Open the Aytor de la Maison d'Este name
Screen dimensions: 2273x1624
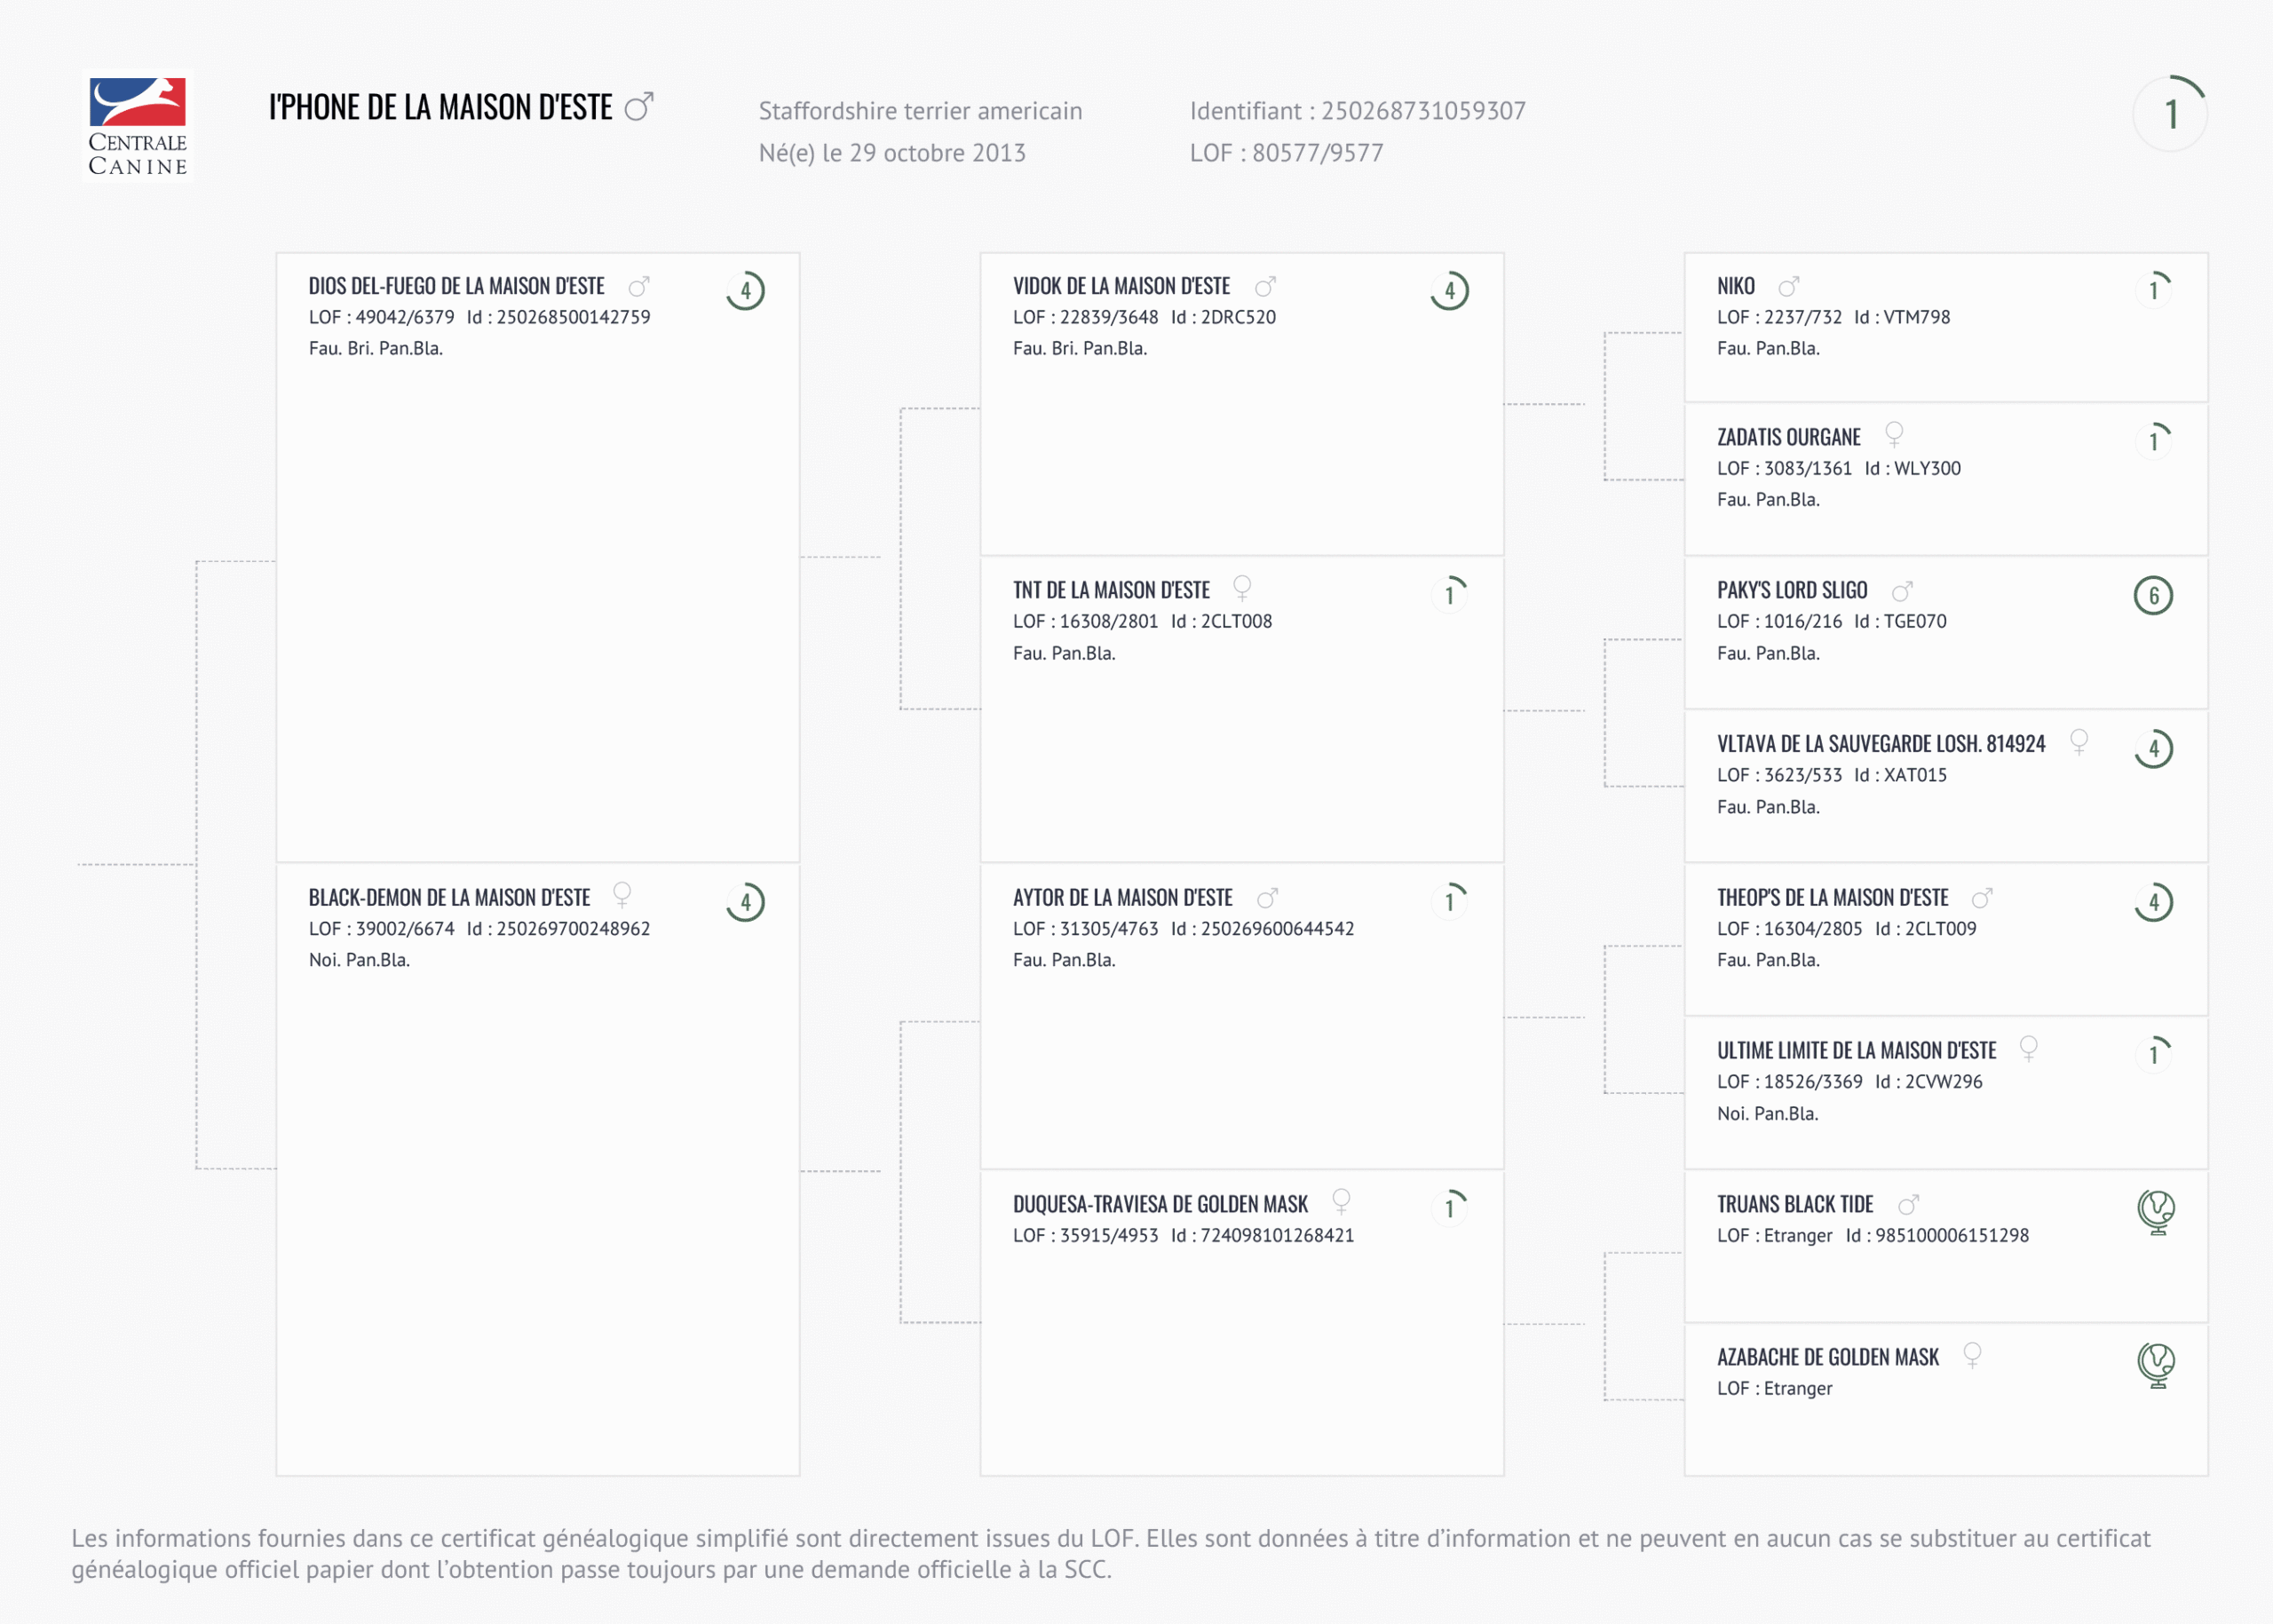(1122, 898)
